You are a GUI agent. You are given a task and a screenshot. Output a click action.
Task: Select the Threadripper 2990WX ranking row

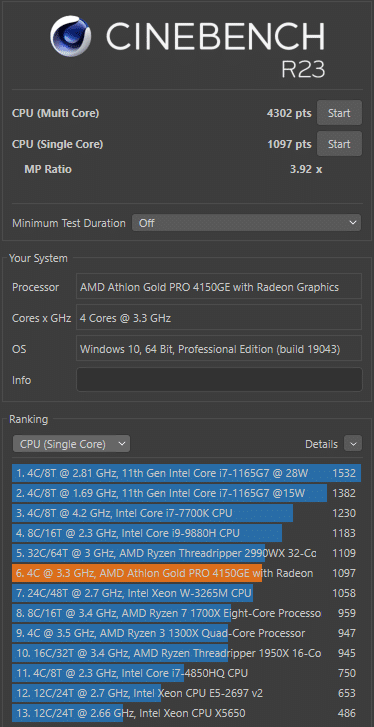tap(186, 553)
